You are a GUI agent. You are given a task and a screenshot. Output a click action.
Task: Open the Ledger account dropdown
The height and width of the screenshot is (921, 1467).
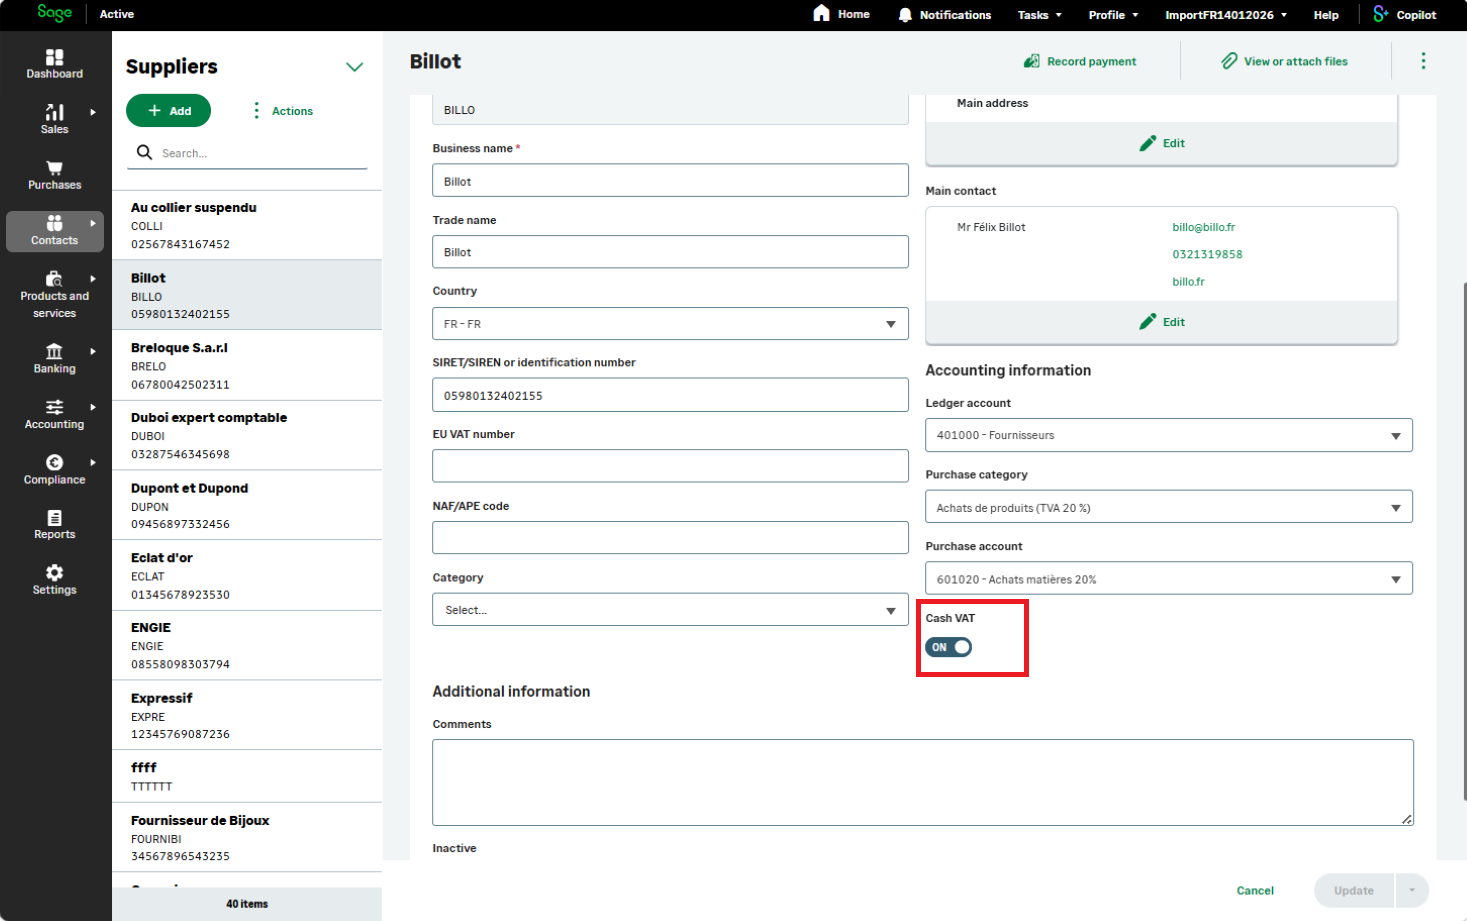(x=1169, y=435)
